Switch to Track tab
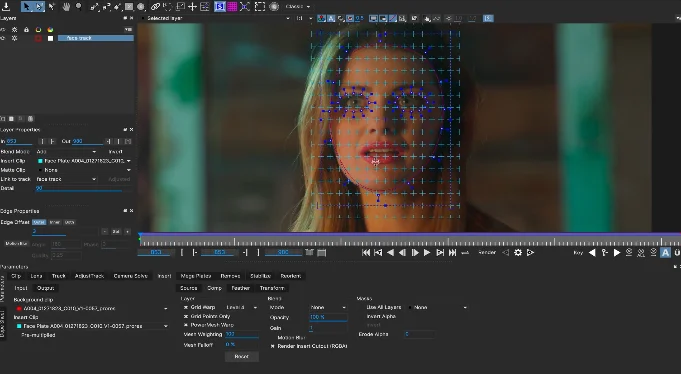Image resolution: width=681 pixels, height=374 pixels. 59,276
